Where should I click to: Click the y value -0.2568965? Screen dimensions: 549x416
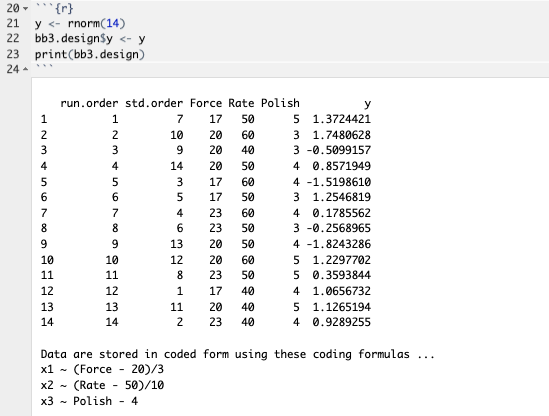pos(339,228)
